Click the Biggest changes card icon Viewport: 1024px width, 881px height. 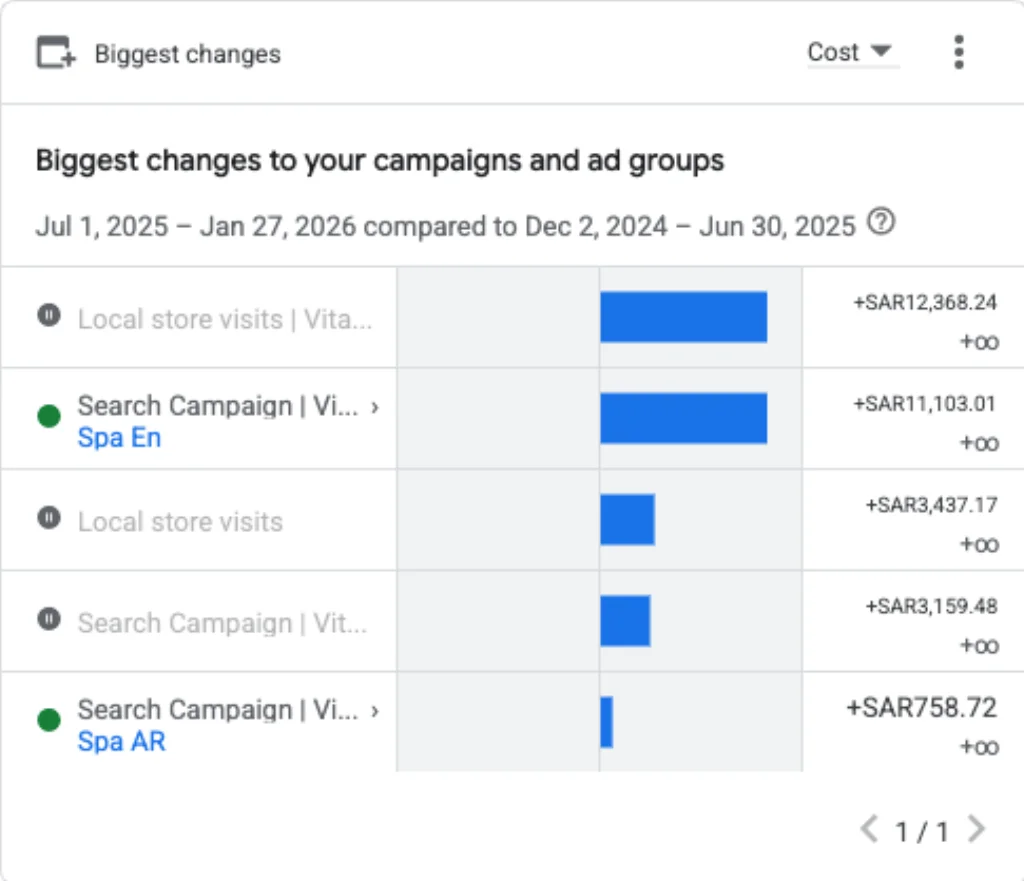tap(56, 52)
